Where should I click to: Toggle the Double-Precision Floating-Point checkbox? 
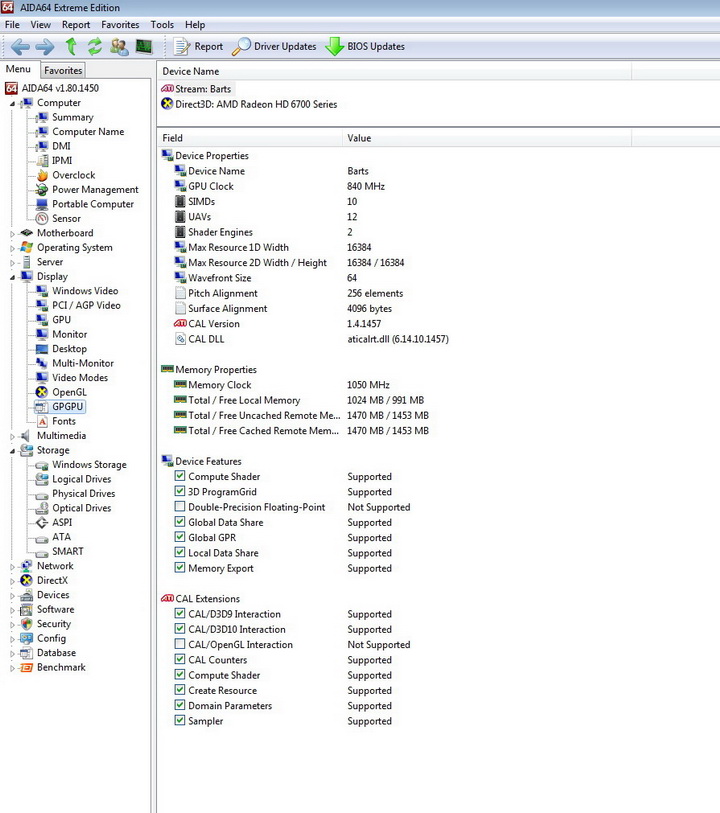(x=180, y=506)
